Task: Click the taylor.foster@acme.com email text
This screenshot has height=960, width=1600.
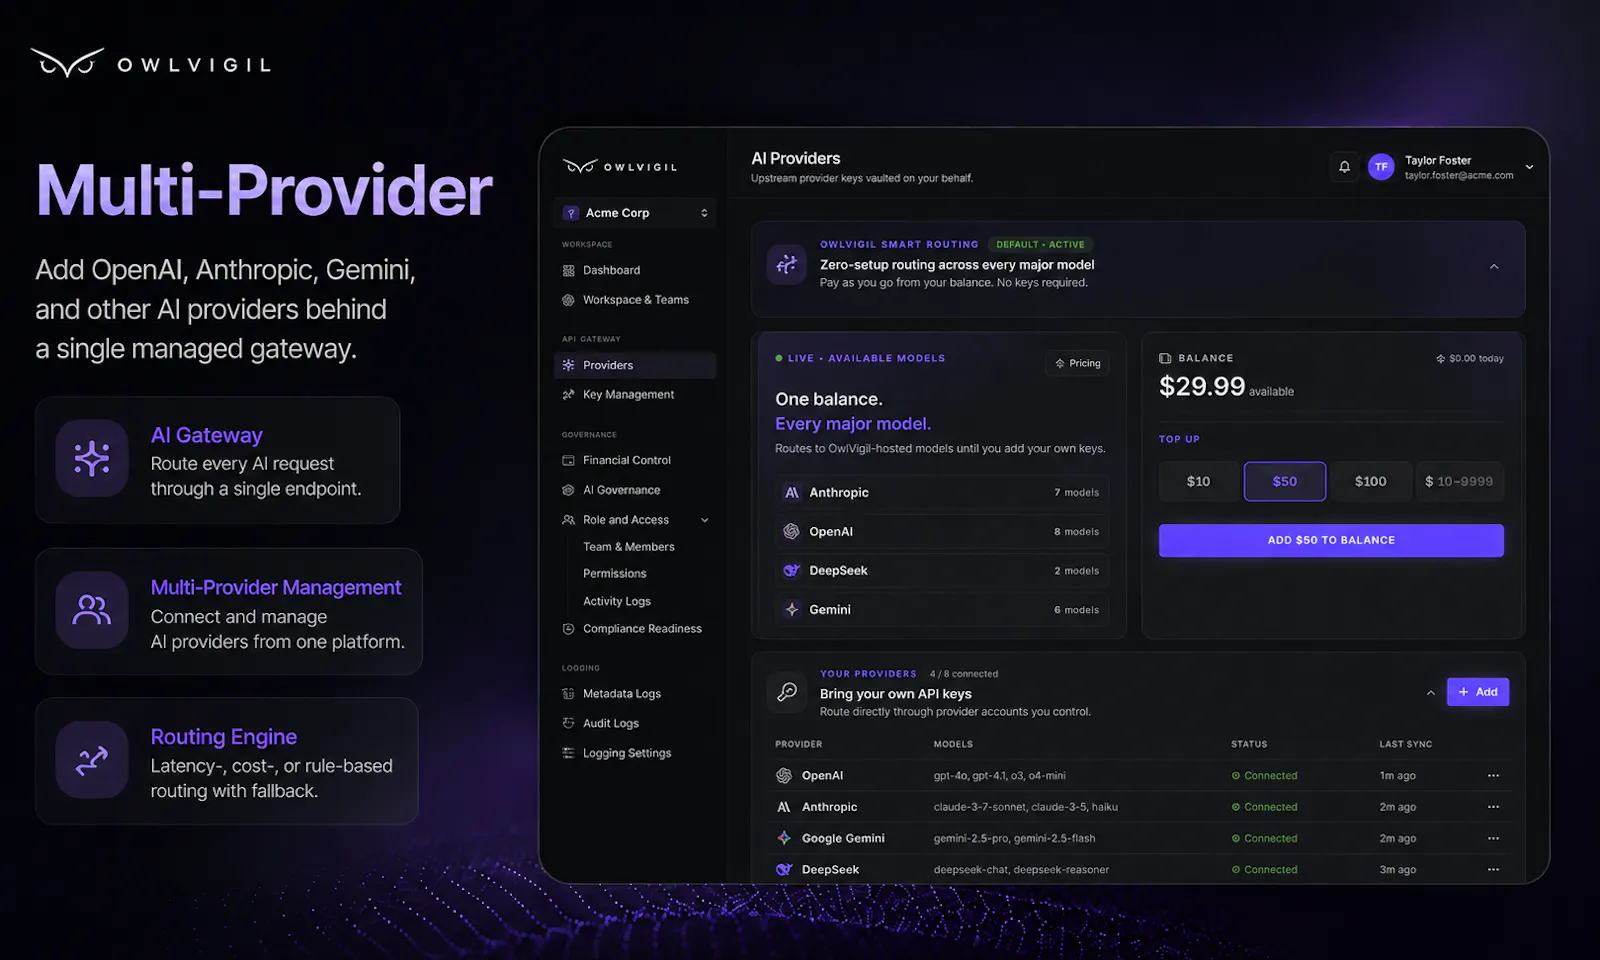Action: coord(1459,176)
